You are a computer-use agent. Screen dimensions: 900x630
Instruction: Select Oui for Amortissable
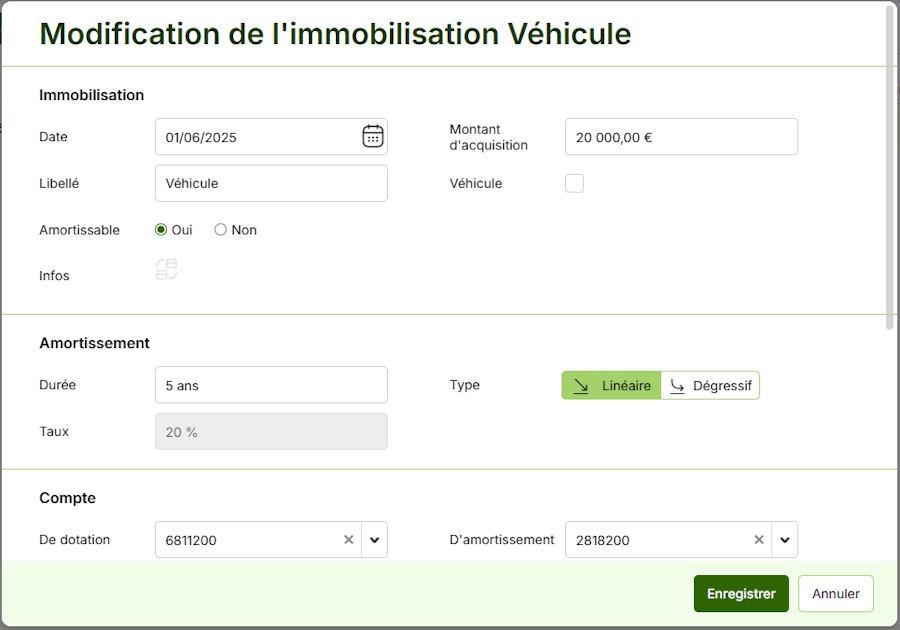click(161, 230)
